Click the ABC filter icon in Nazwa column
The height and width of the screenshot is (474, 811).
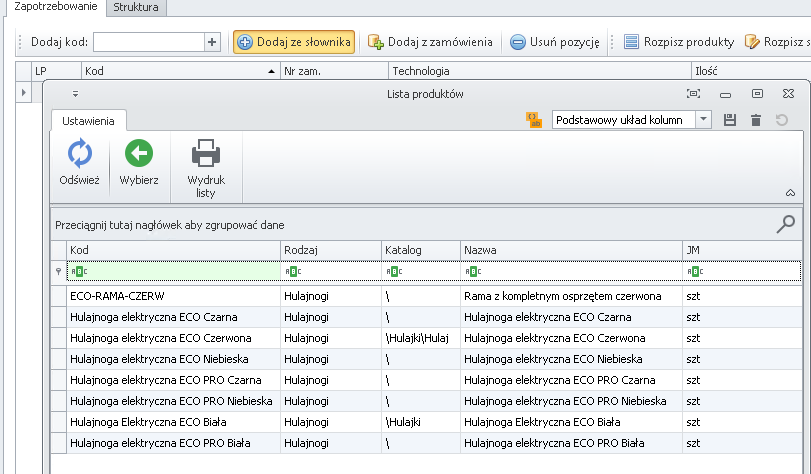(473, 271)
